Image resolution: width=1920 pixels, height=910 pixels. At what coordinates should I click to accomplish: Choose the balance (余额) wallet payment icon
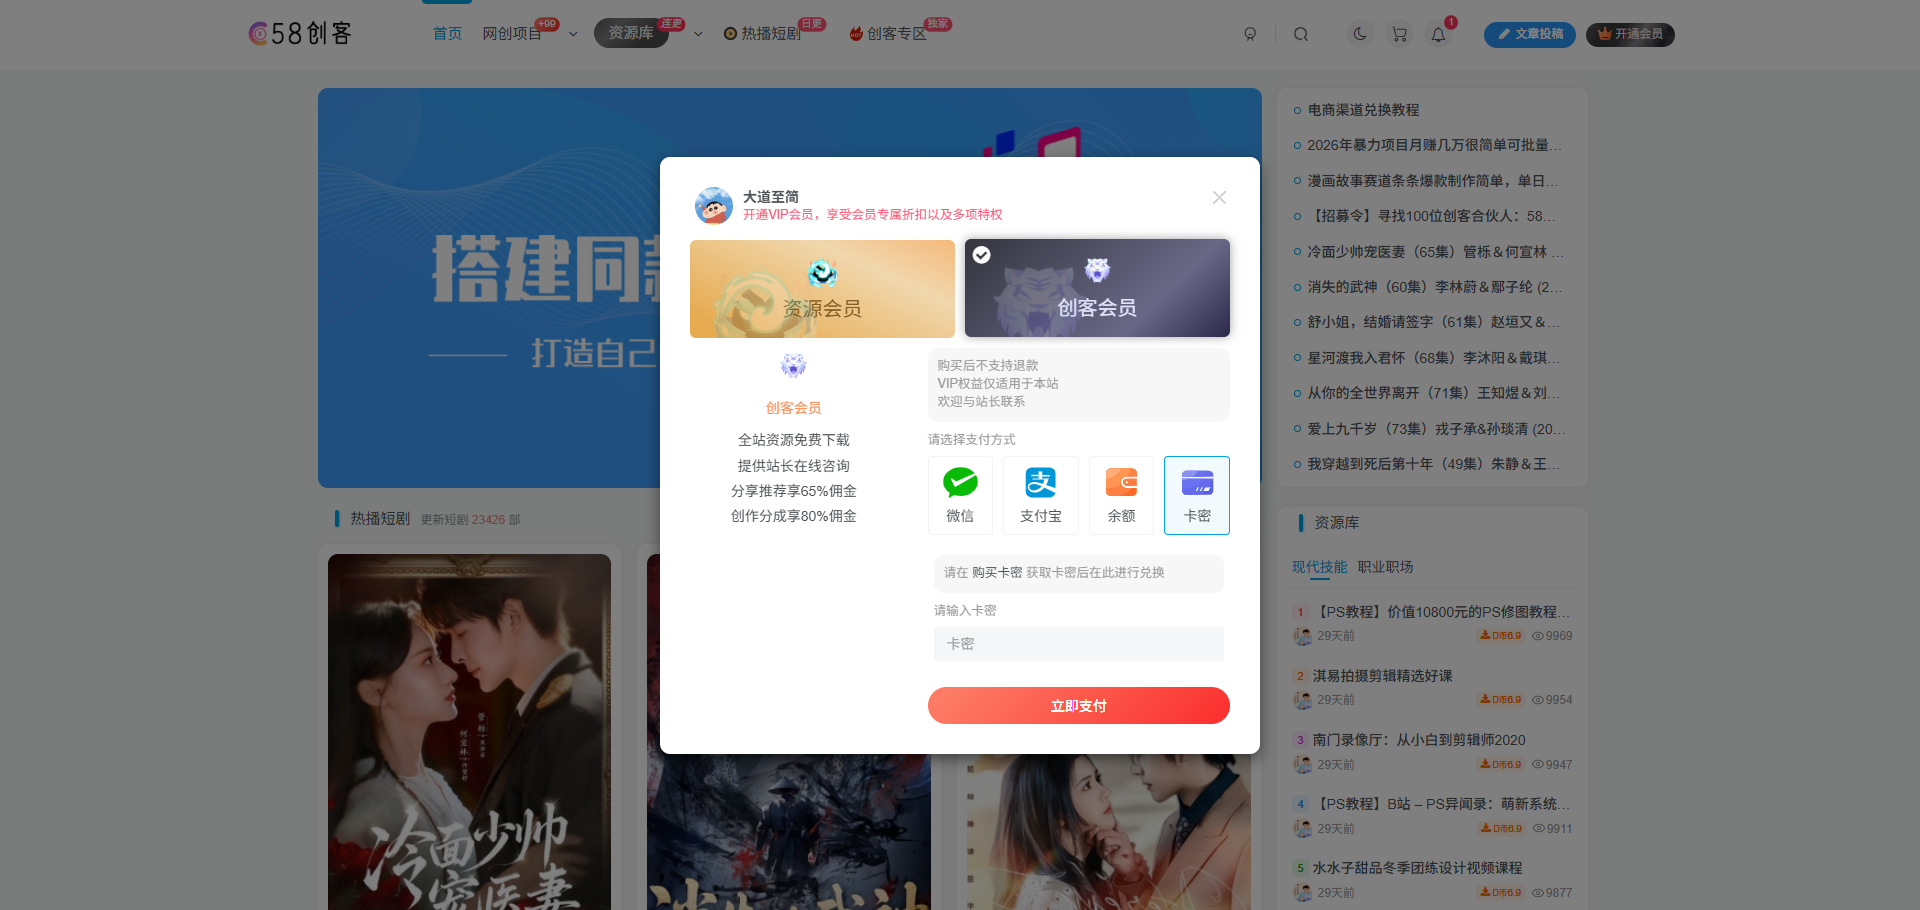[x=1121, y=483]
